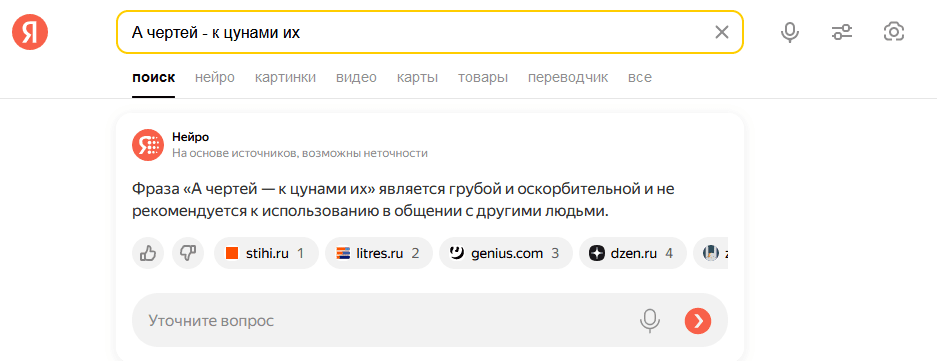The image size is (937, 361).
Task: Open search settings sliders icon
Action: [x=842, y=32]
